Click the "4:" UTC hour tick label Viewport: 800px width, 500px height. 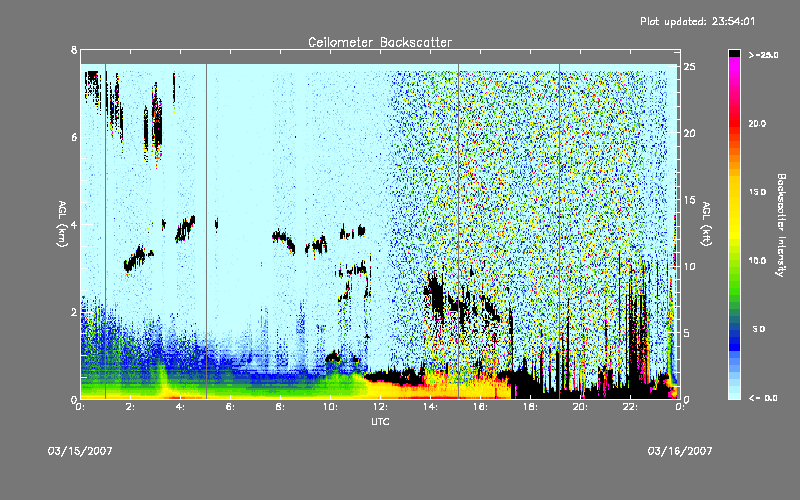point(180,407)
